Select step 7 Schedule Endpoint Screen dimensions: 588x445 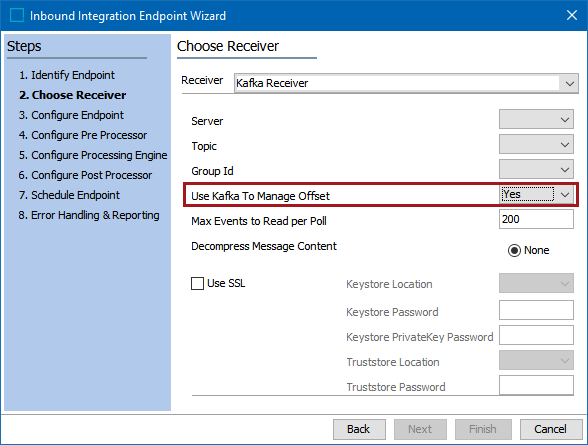pyautogui.click(x=69, y=195)
